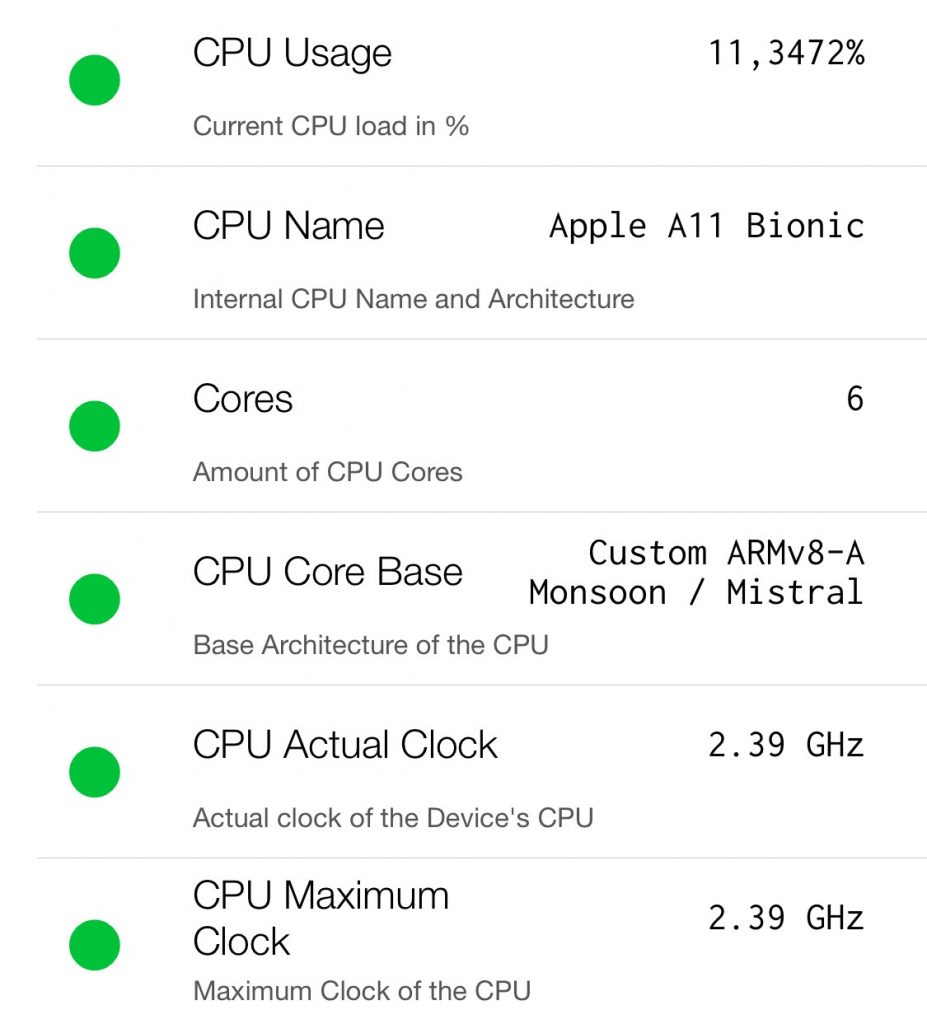927x1024 pixels.
Task: Click the core count value 6
Action: click(x=854, y=399)
